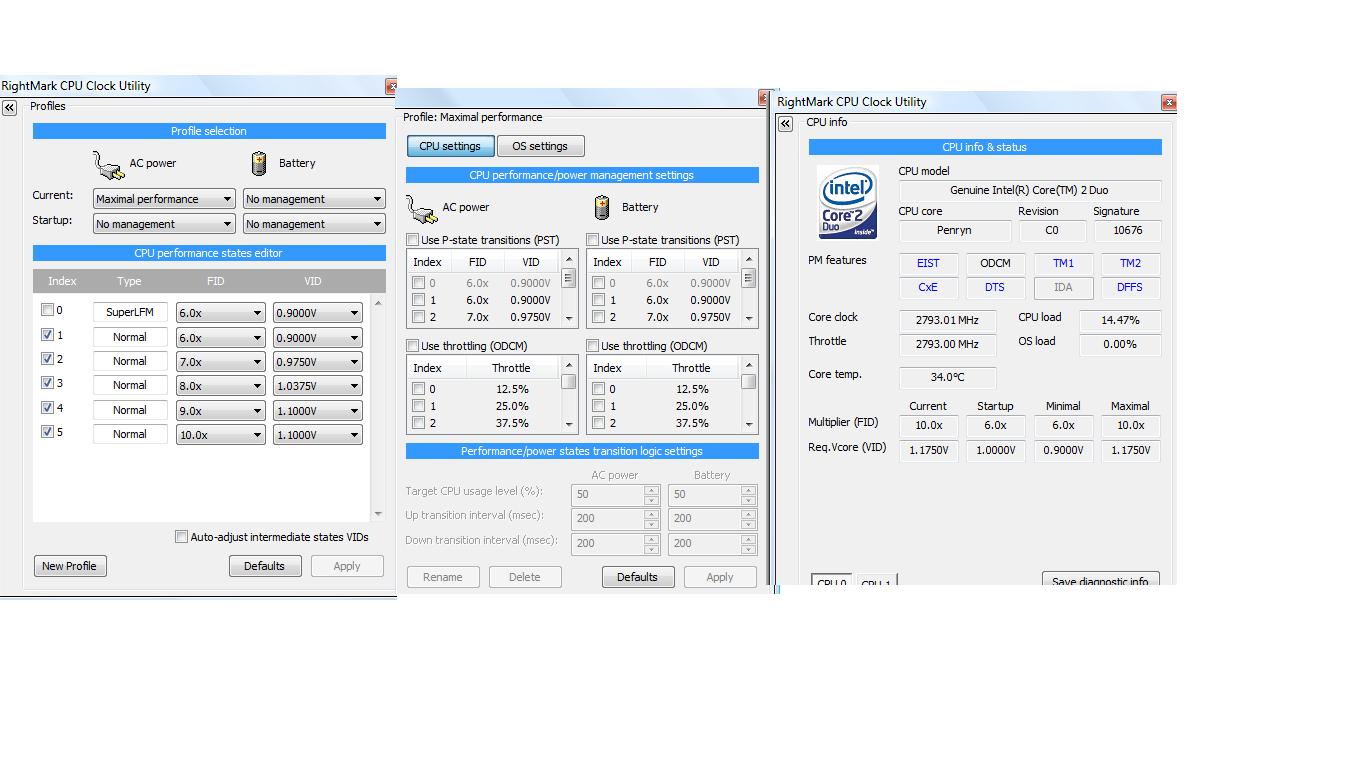Open FID dropdown showing 9.0x
Screen dimensions: 1366x768
220,411
